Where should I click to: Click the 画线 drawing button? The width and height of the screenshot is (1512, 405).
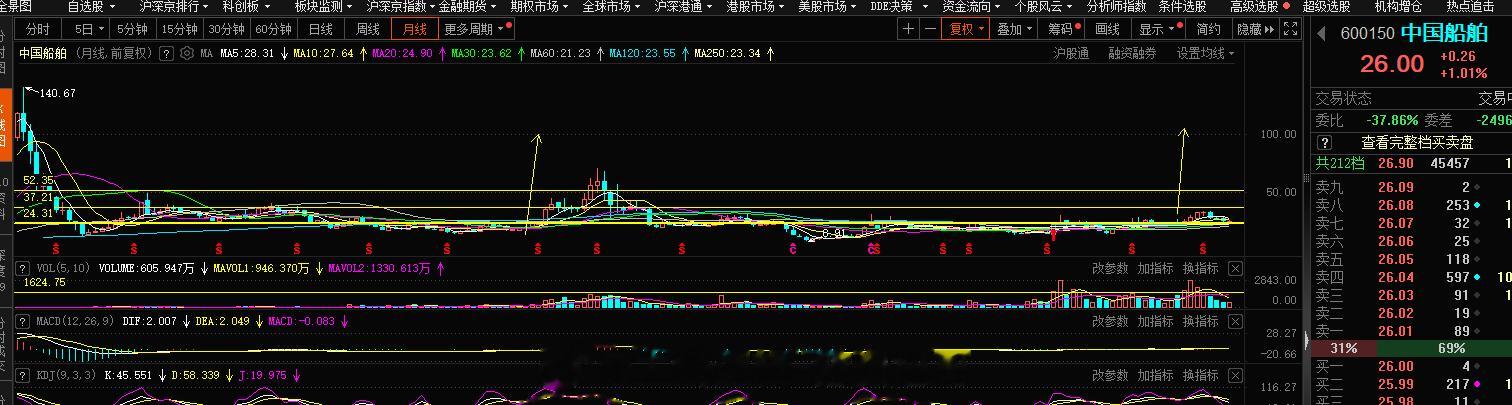1107,29
